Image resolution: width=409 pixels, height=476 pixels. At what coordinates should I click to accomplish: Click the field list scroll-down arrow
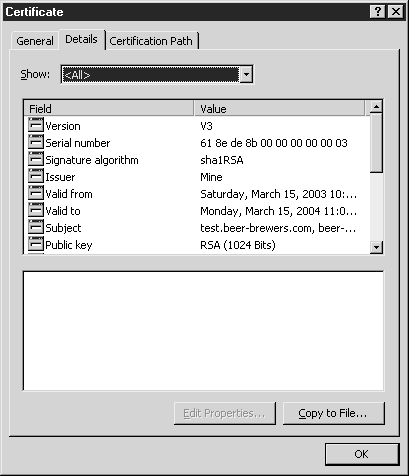tap(376, 247)
